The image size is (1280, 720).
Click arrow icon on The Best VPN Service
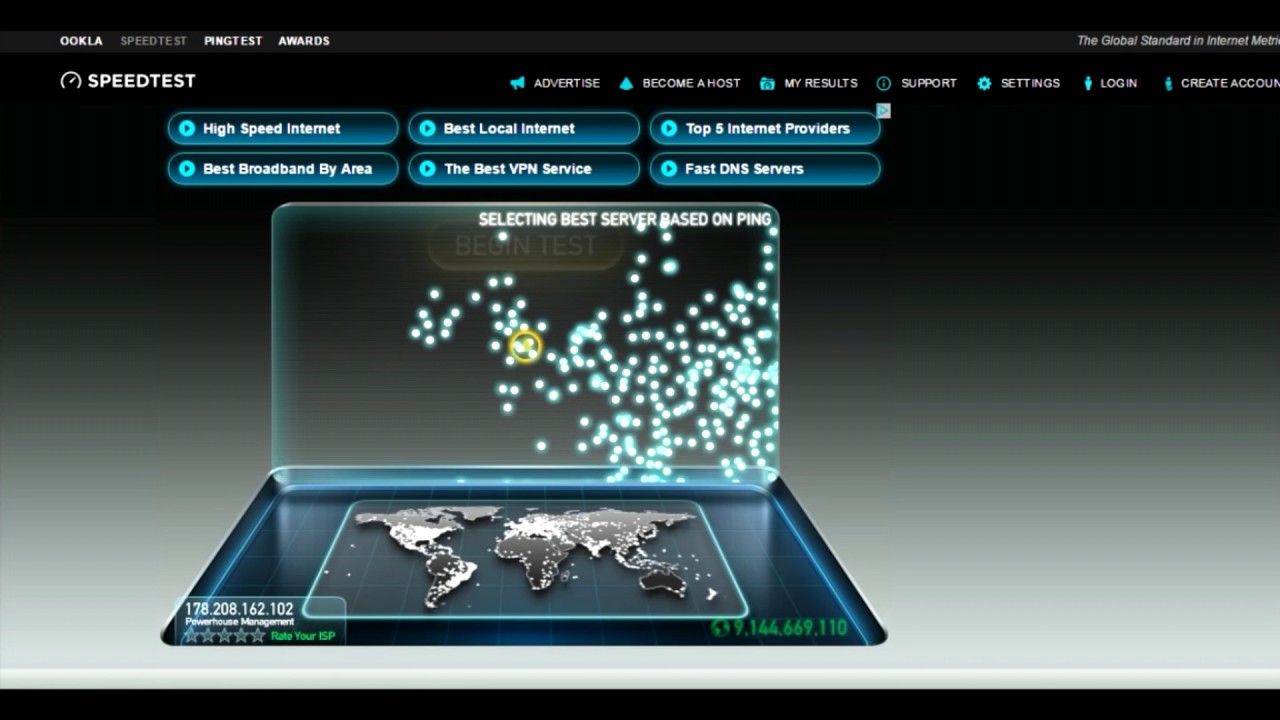point(427,169)
